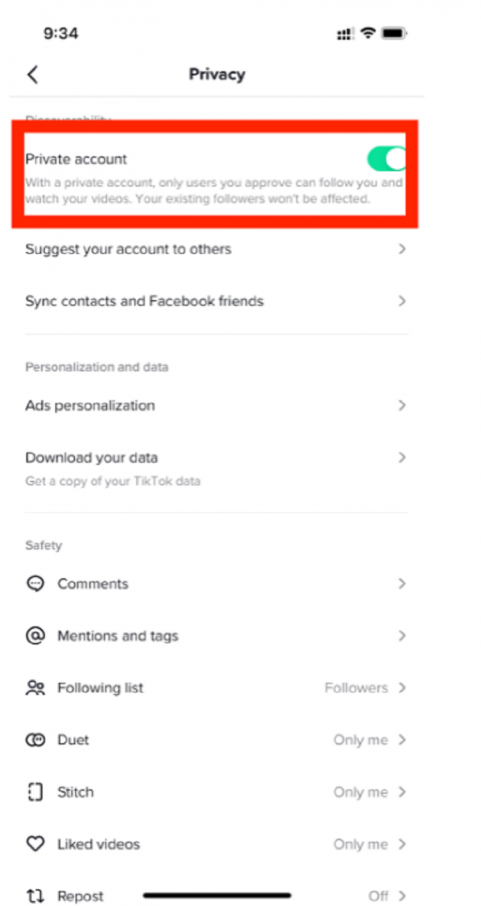Open Sync contacts and Facebook friends chevron
481x906 pixels.
pyautogui.click(x=402, y=301)
